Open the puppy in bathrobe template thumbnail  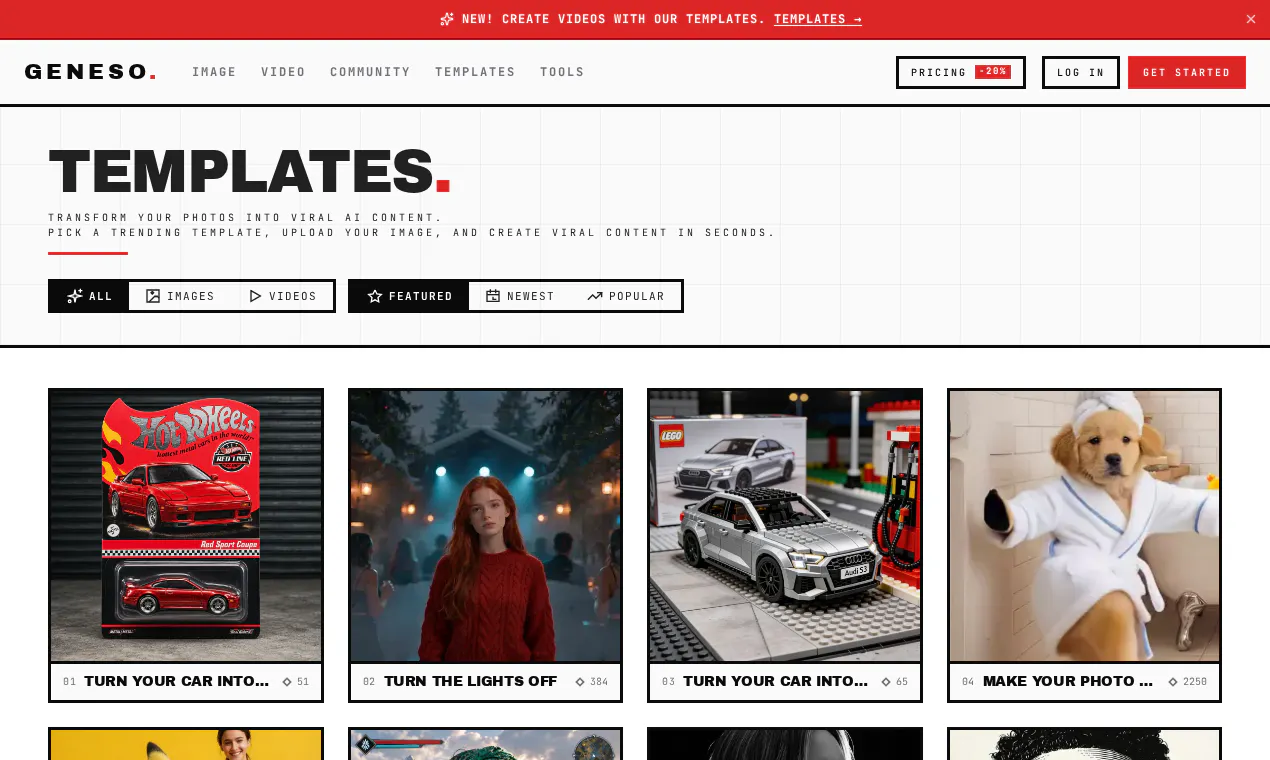coord(1084,526)
